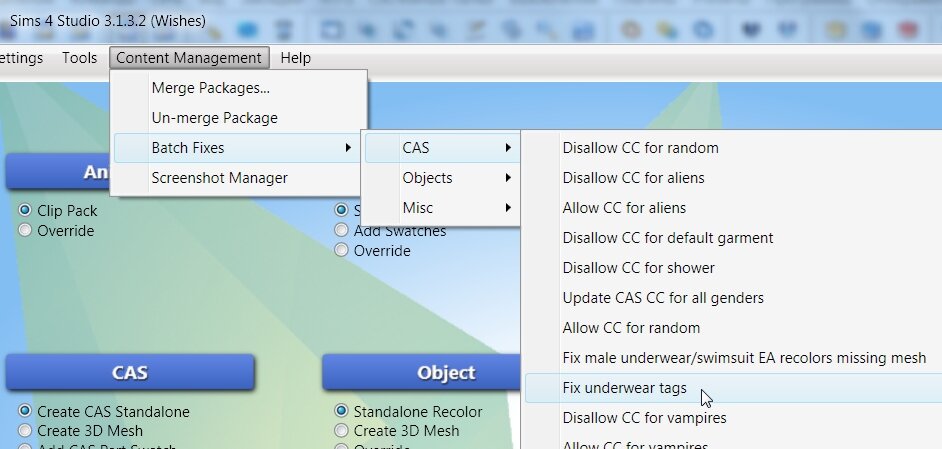942x449 pixels.
Task: Select Create 3D Mesh under CAS
Action: pos(25,430)
